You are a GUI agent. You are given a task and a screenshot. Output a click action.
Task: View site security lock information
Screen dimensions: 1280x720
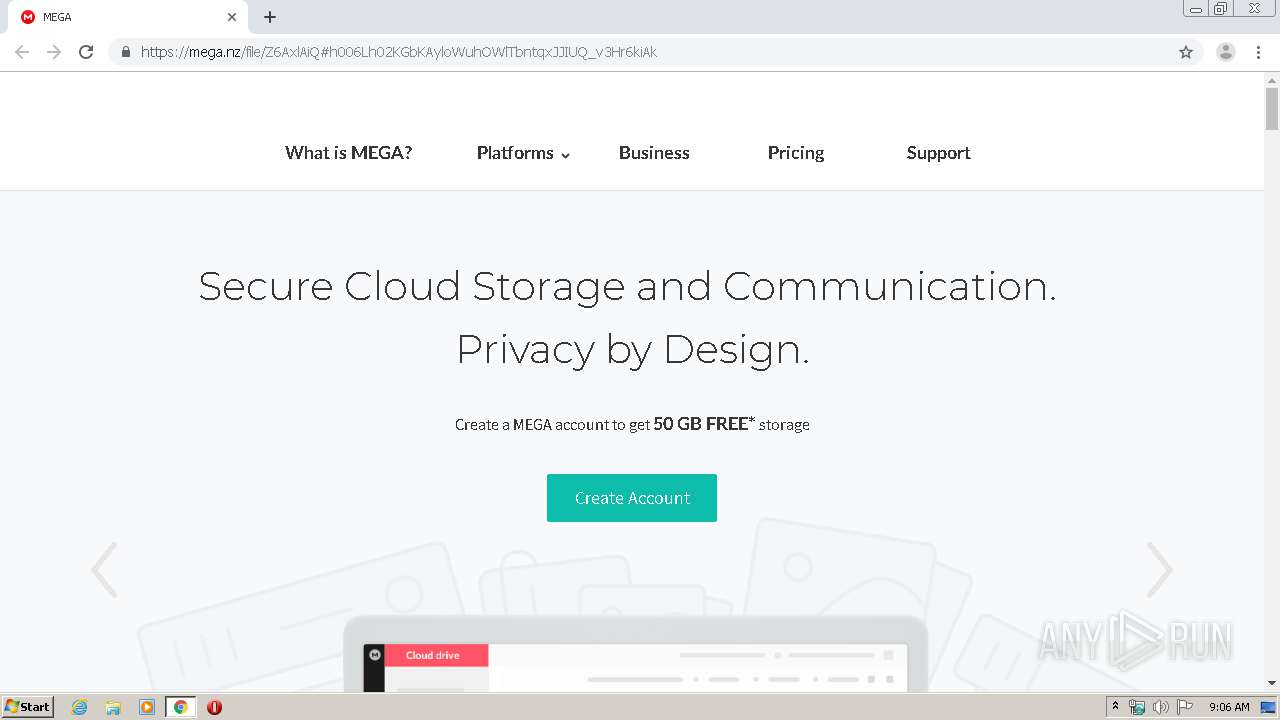(126, 52)
